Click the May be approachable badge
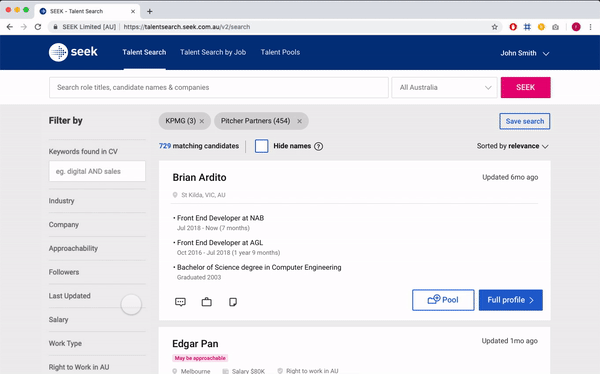 pyautogui.click(x=200, y=358)
